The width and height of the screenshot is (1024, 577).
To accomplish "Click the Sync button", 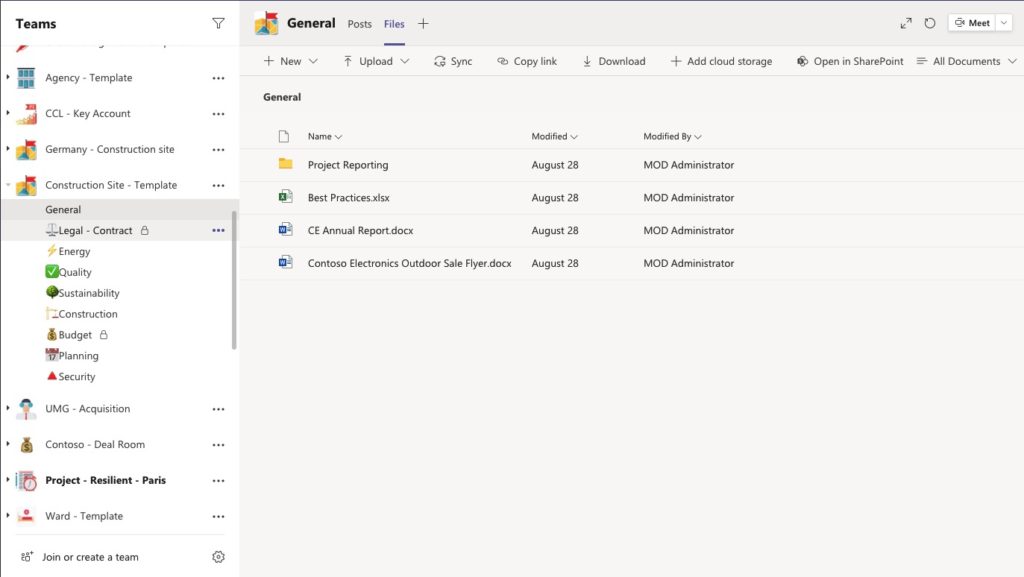I will coord(453,61).
